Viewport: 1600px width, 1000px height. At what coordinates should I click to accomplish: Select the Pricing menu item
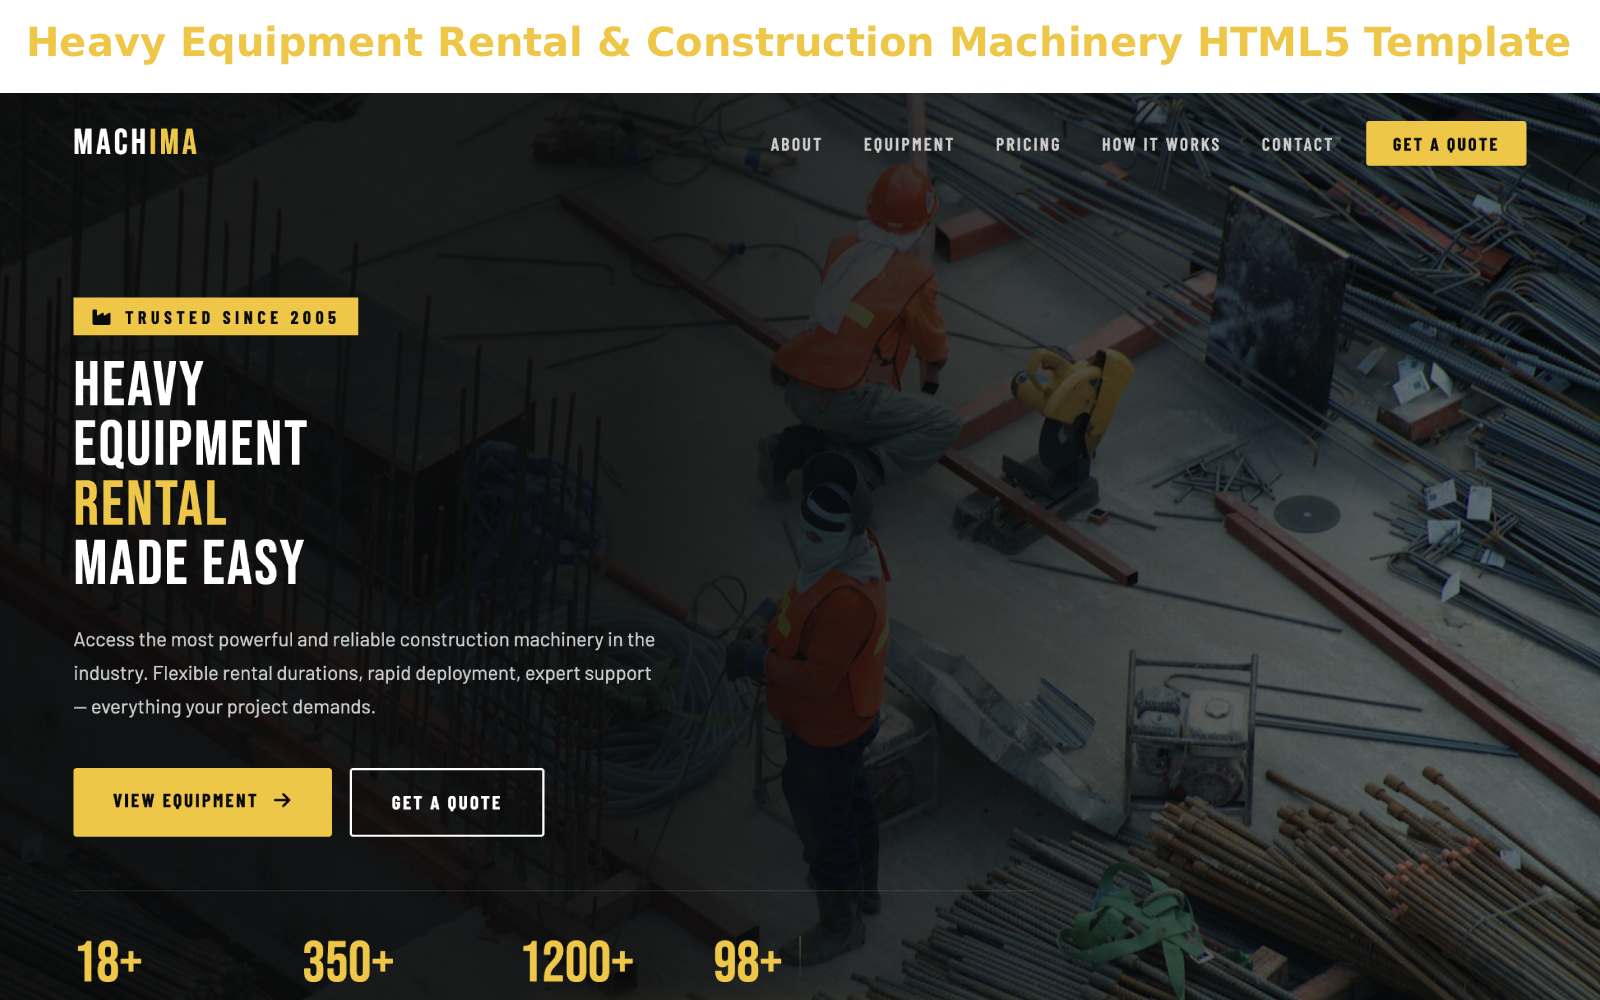[1029, 144]
